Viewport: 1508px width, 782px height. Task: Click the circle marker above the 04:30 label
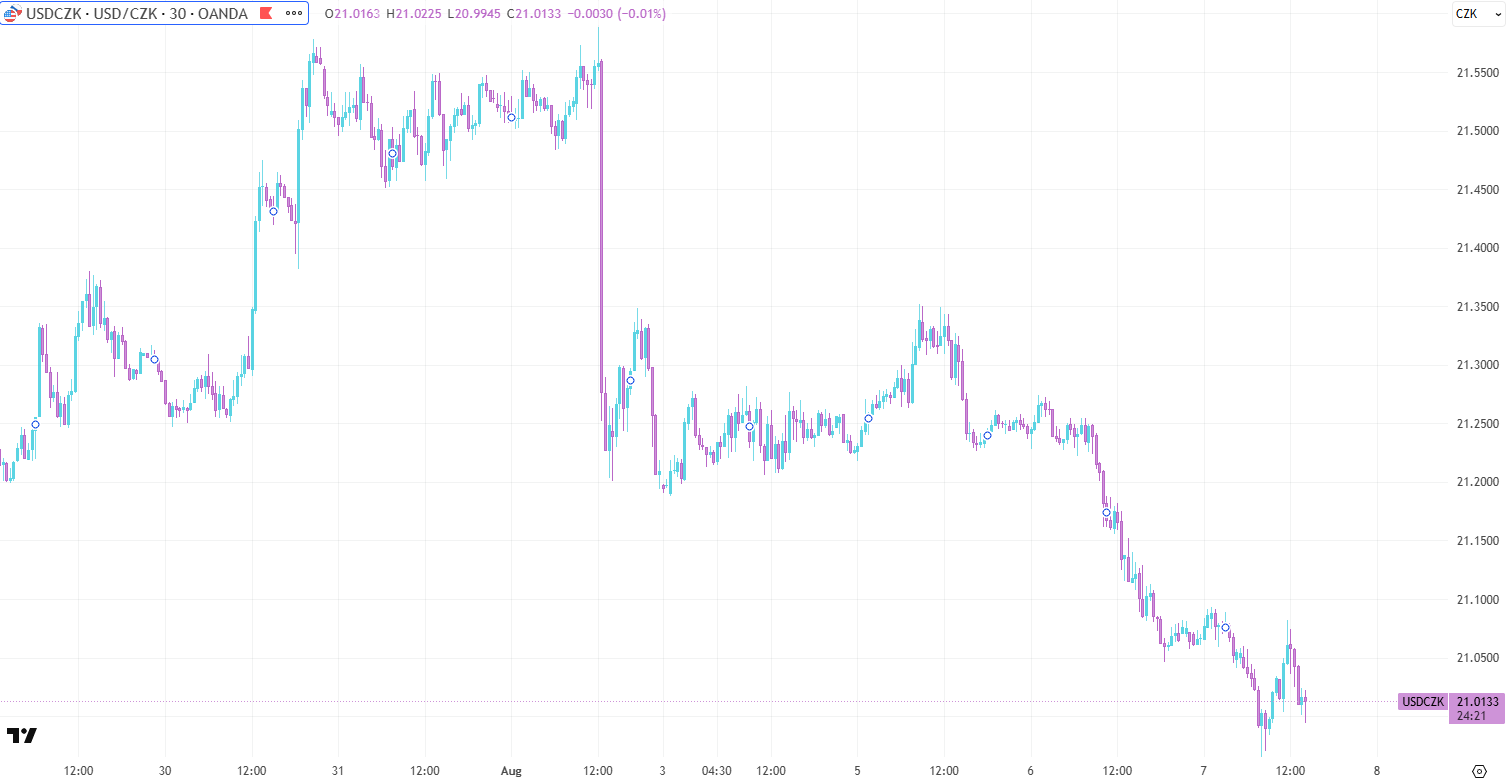[x=749, y=427]
